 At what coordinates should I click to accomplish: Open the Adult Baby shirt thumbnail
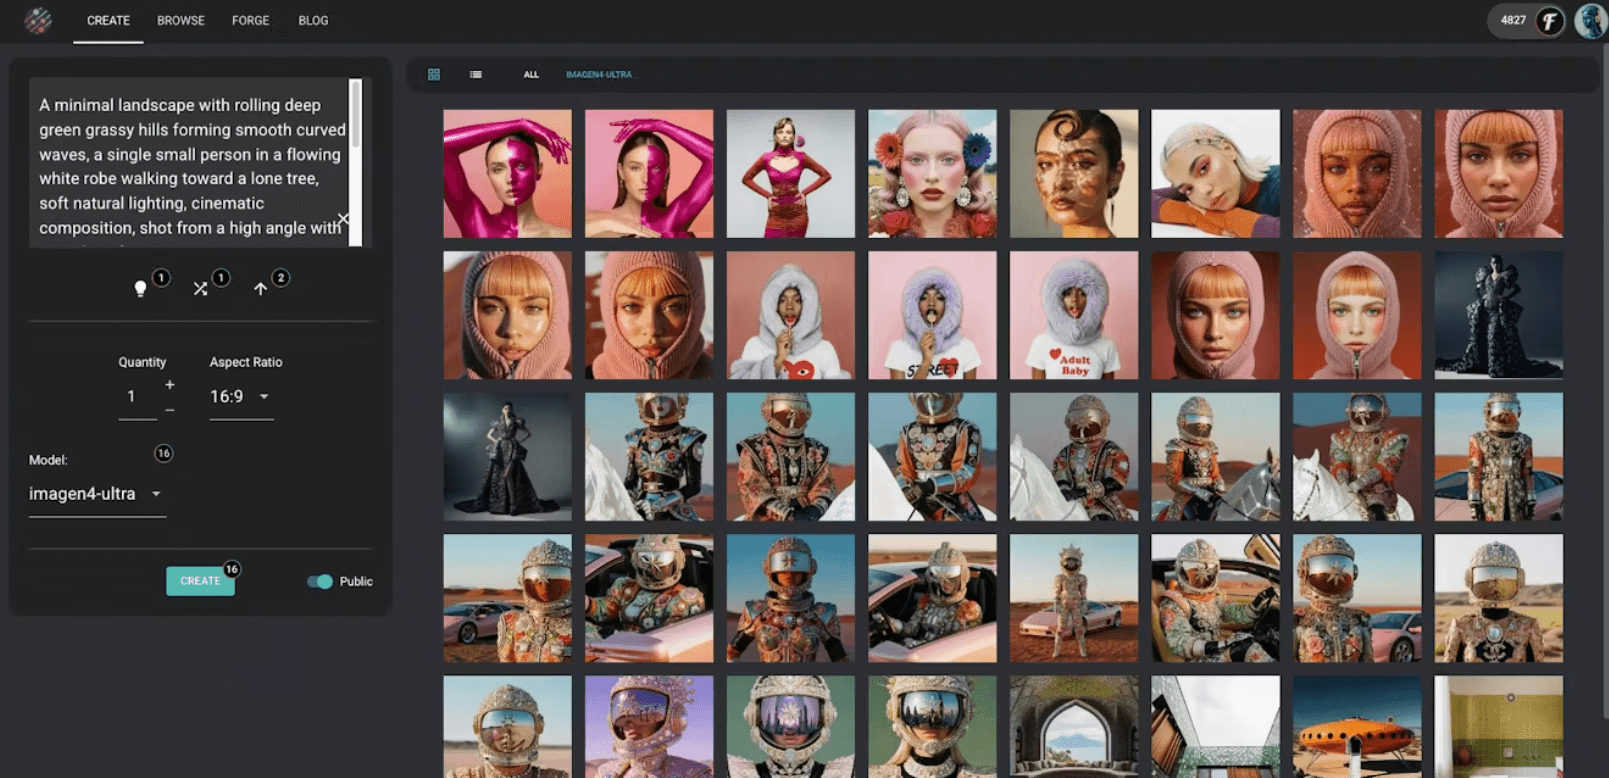pyautogui.click(x=1073, y=315)
